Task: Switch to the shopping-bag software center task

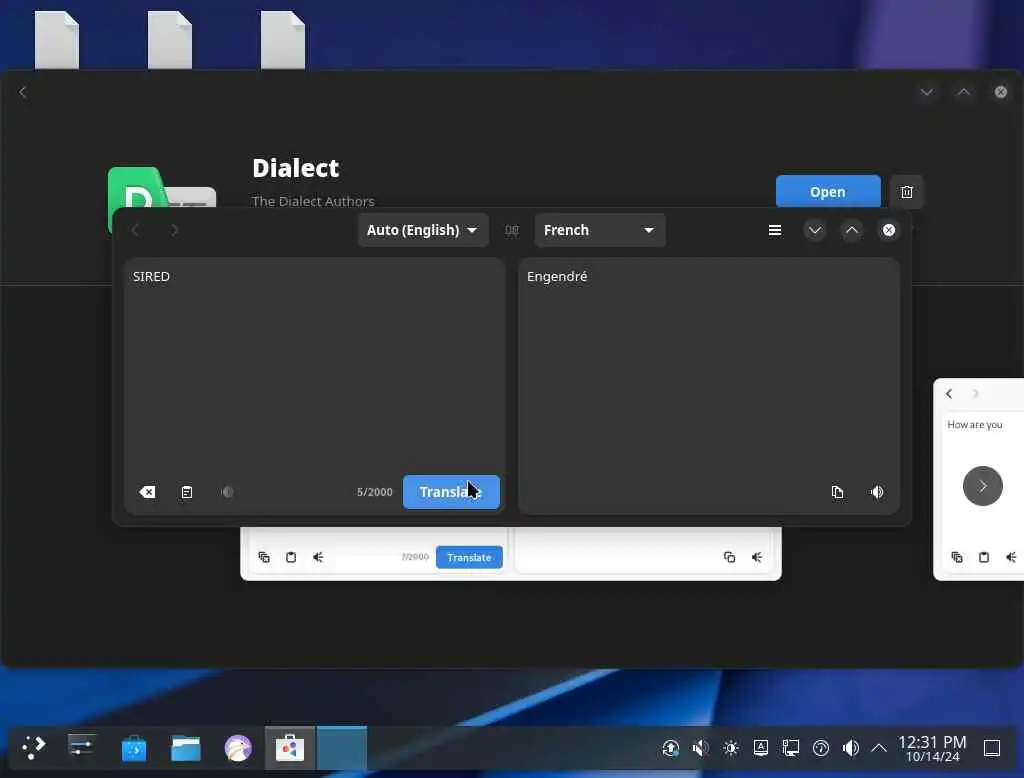Action: coord(290,747)
